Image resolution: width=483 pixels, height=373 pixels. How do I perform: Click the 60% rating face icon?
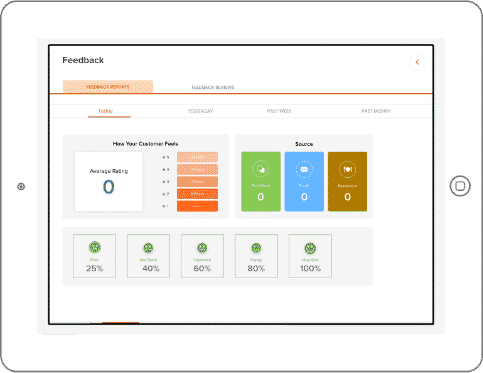pos(202,248)
